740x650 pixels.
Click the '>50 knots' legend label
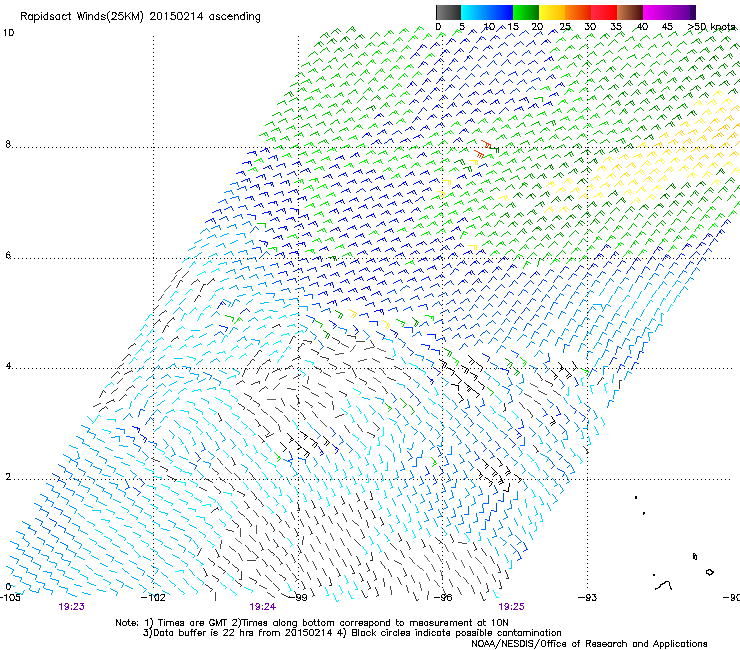711,27
